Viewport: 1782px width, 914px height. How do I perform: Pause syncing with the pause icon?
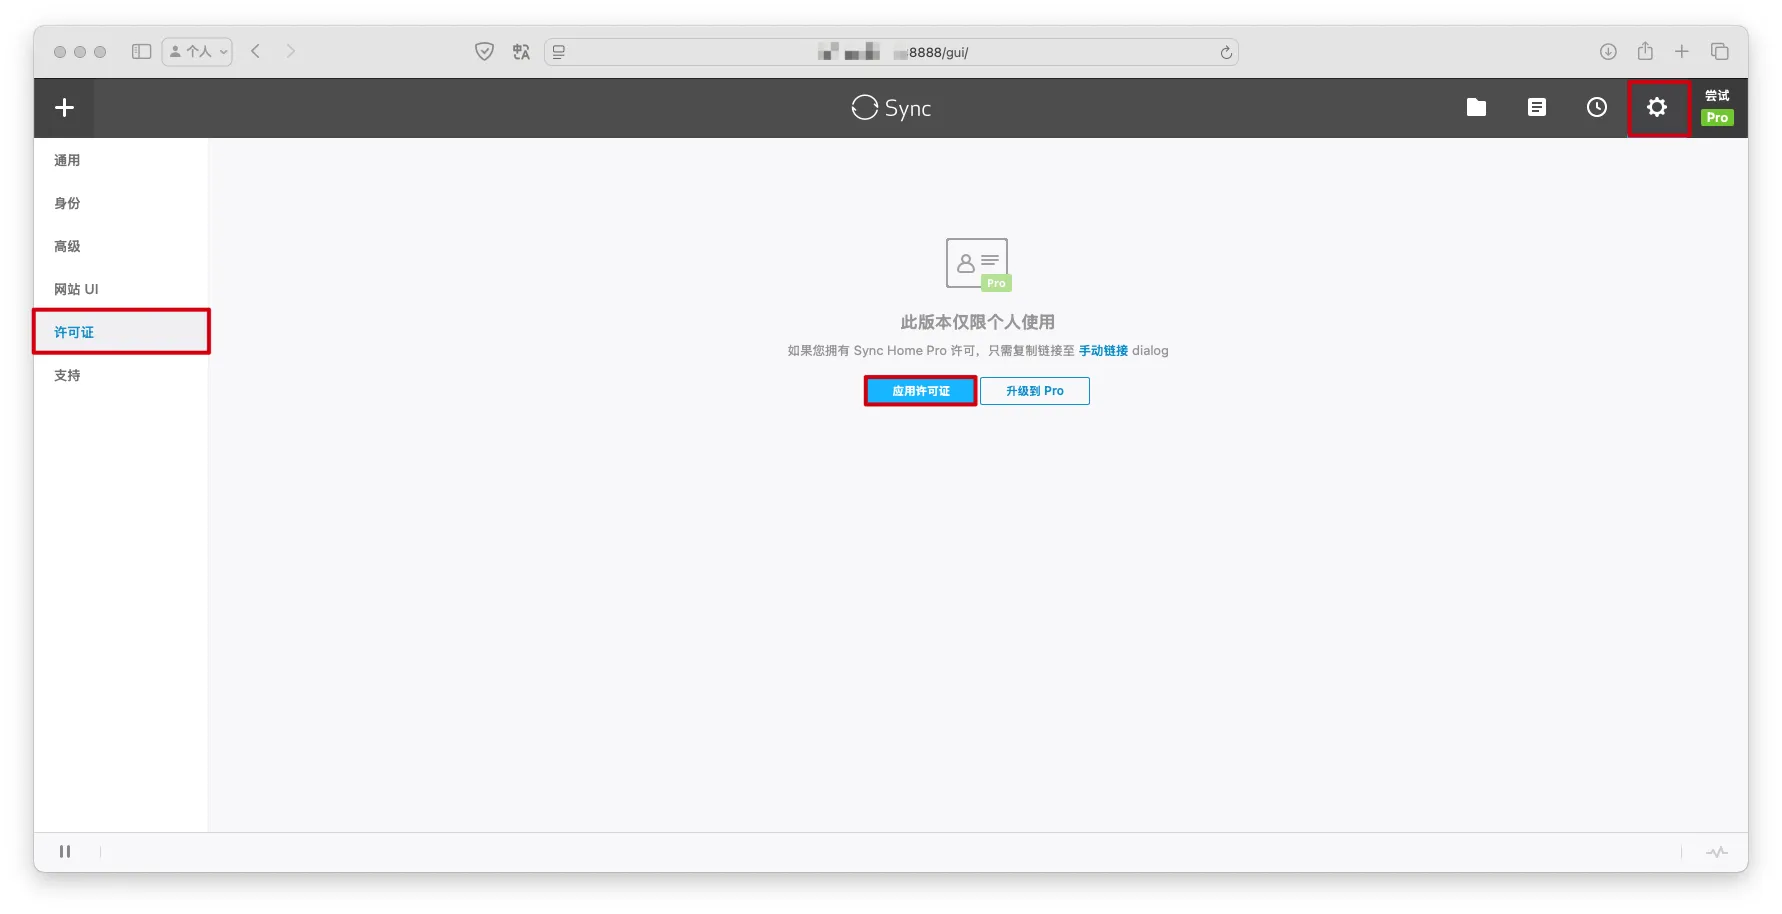[x=65, y=852]
